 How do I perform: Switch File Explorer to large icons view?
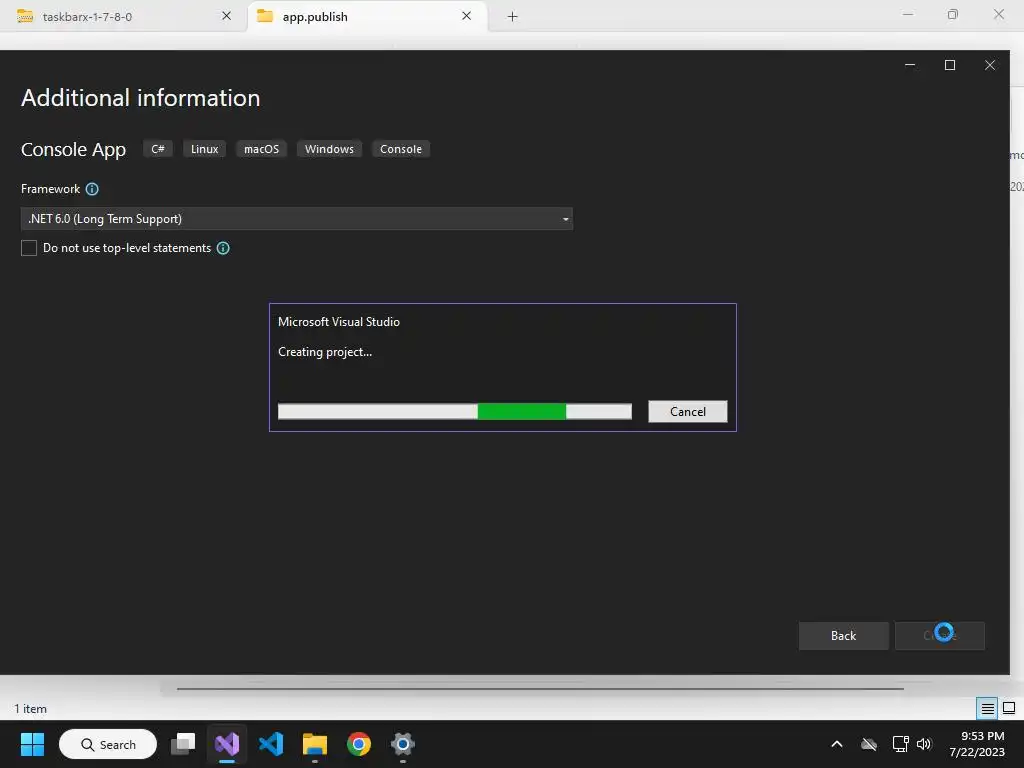point(1009,708)
